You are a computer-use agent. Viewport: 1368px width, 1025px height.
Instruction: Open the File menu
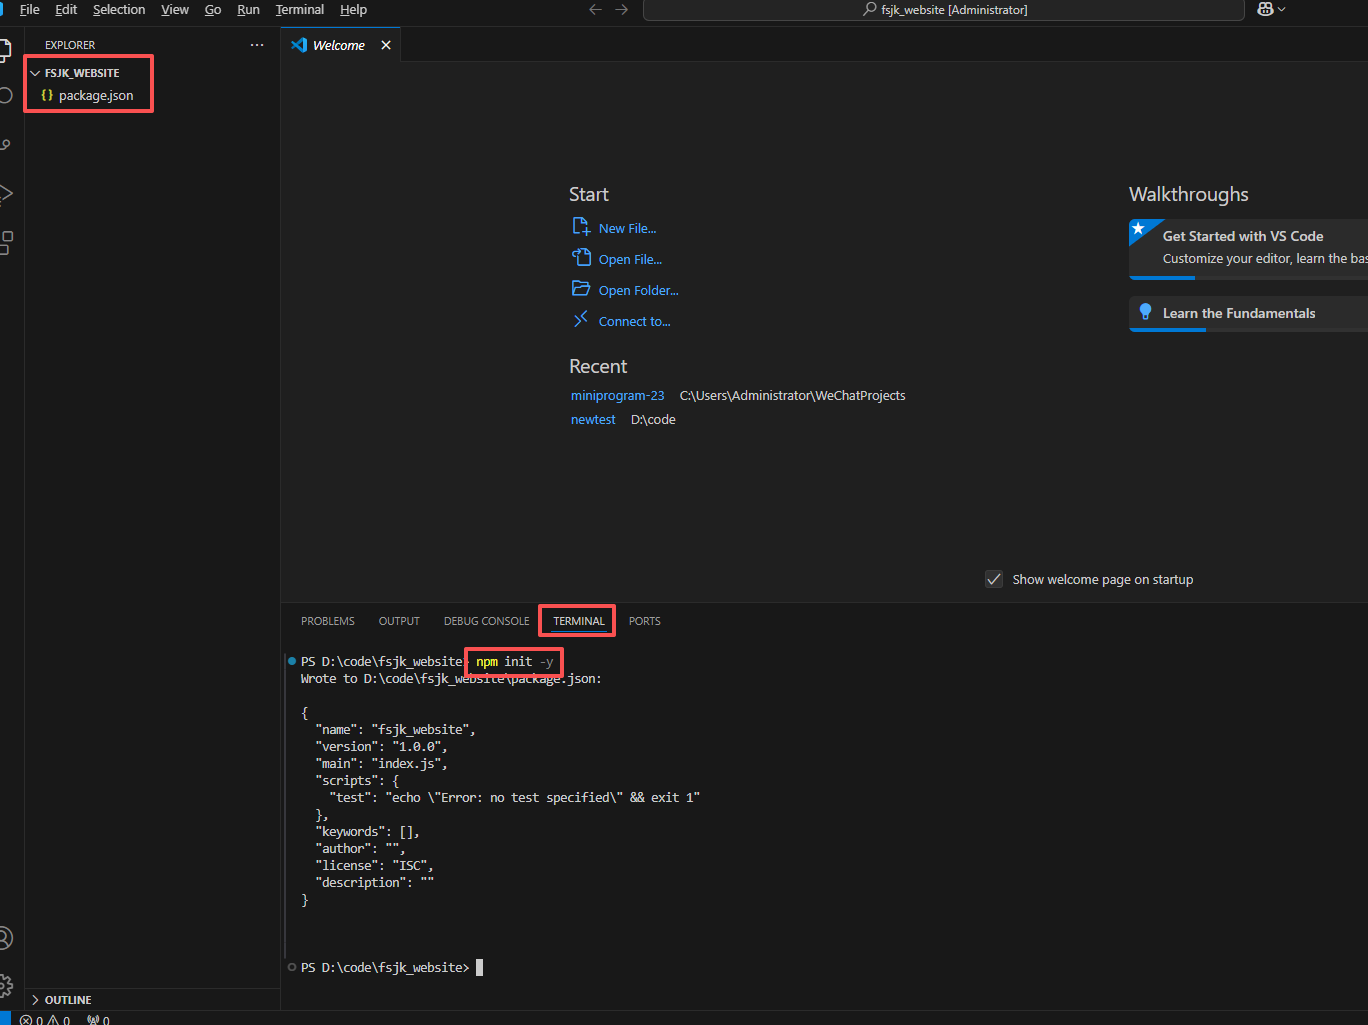click(30, 9)
